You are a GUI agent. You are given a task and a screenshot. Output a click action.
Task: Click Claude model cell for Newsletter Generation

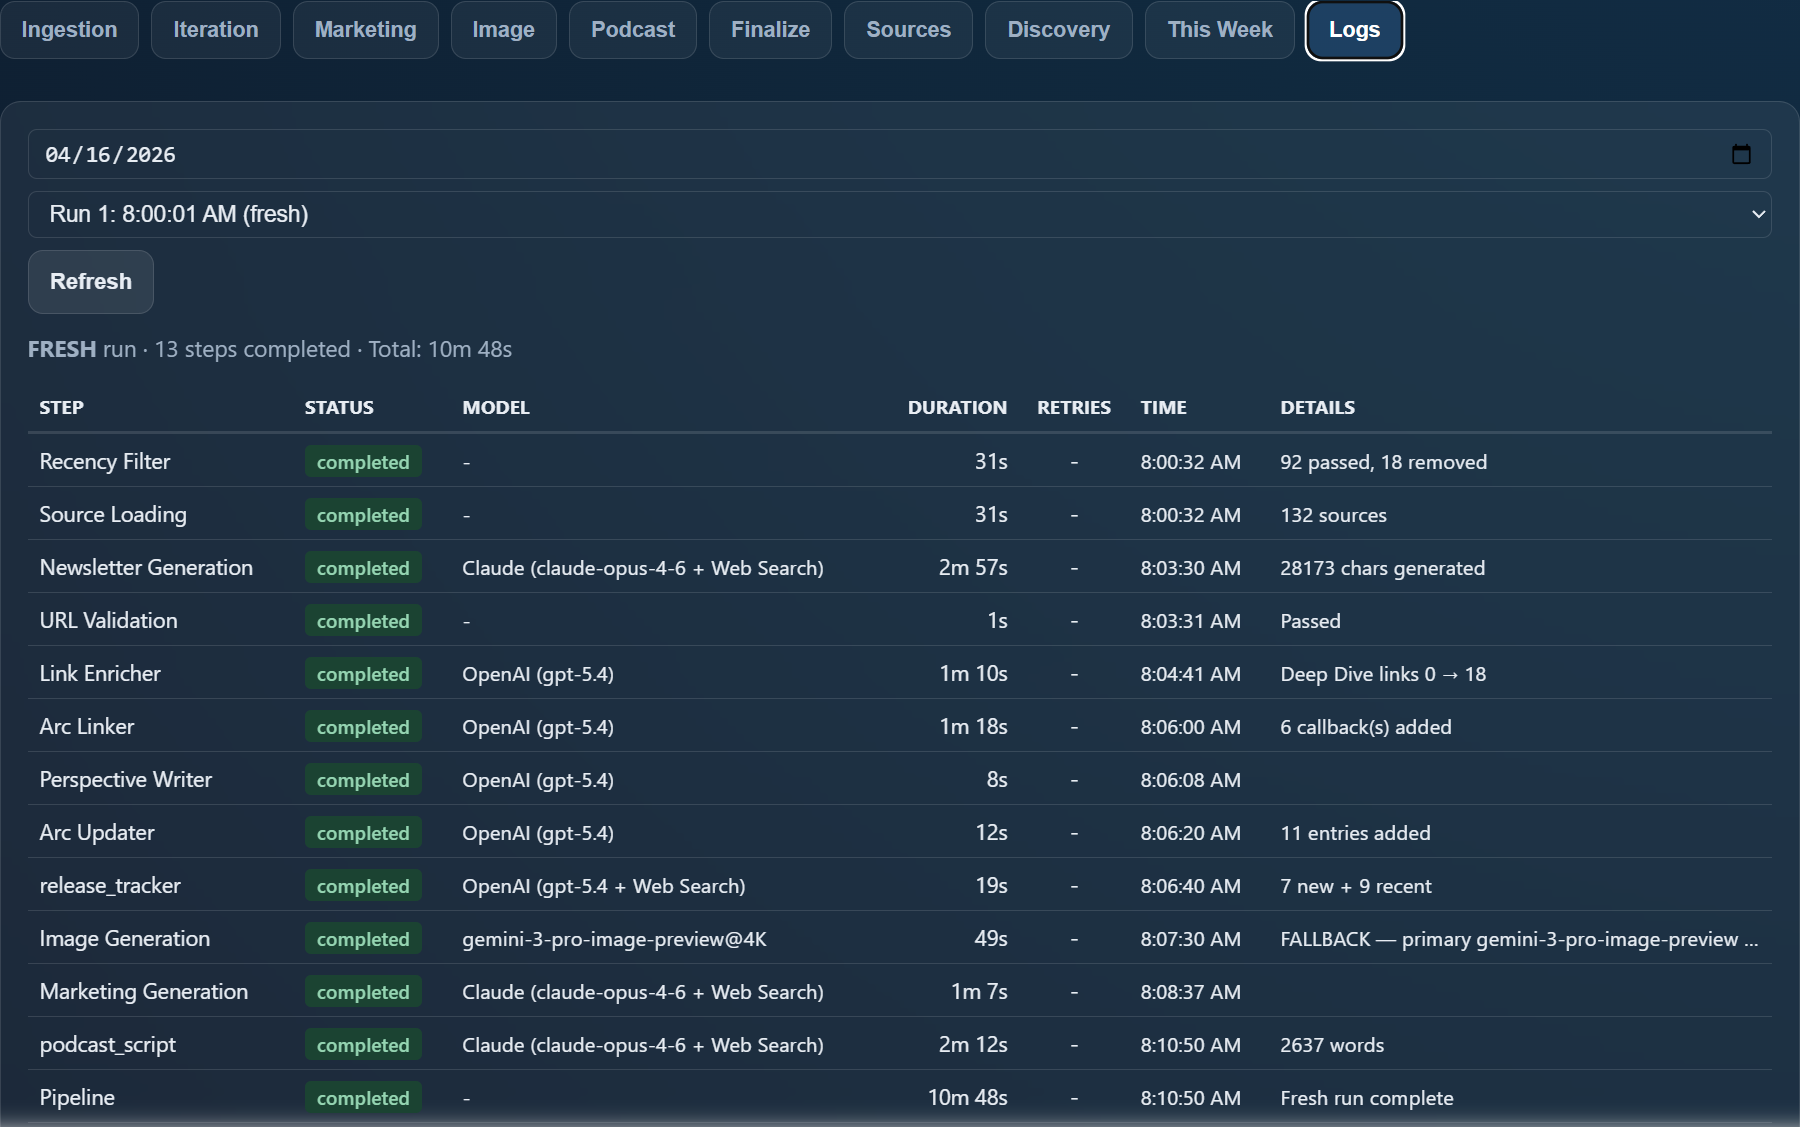pos(642,568)
